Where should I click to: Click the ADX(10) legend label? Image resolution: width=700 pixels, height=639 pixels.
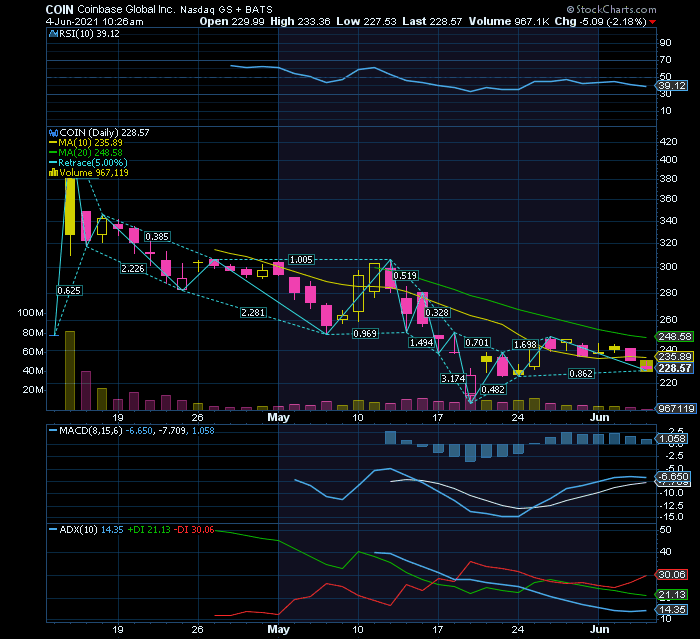click(x=78, y=530)
